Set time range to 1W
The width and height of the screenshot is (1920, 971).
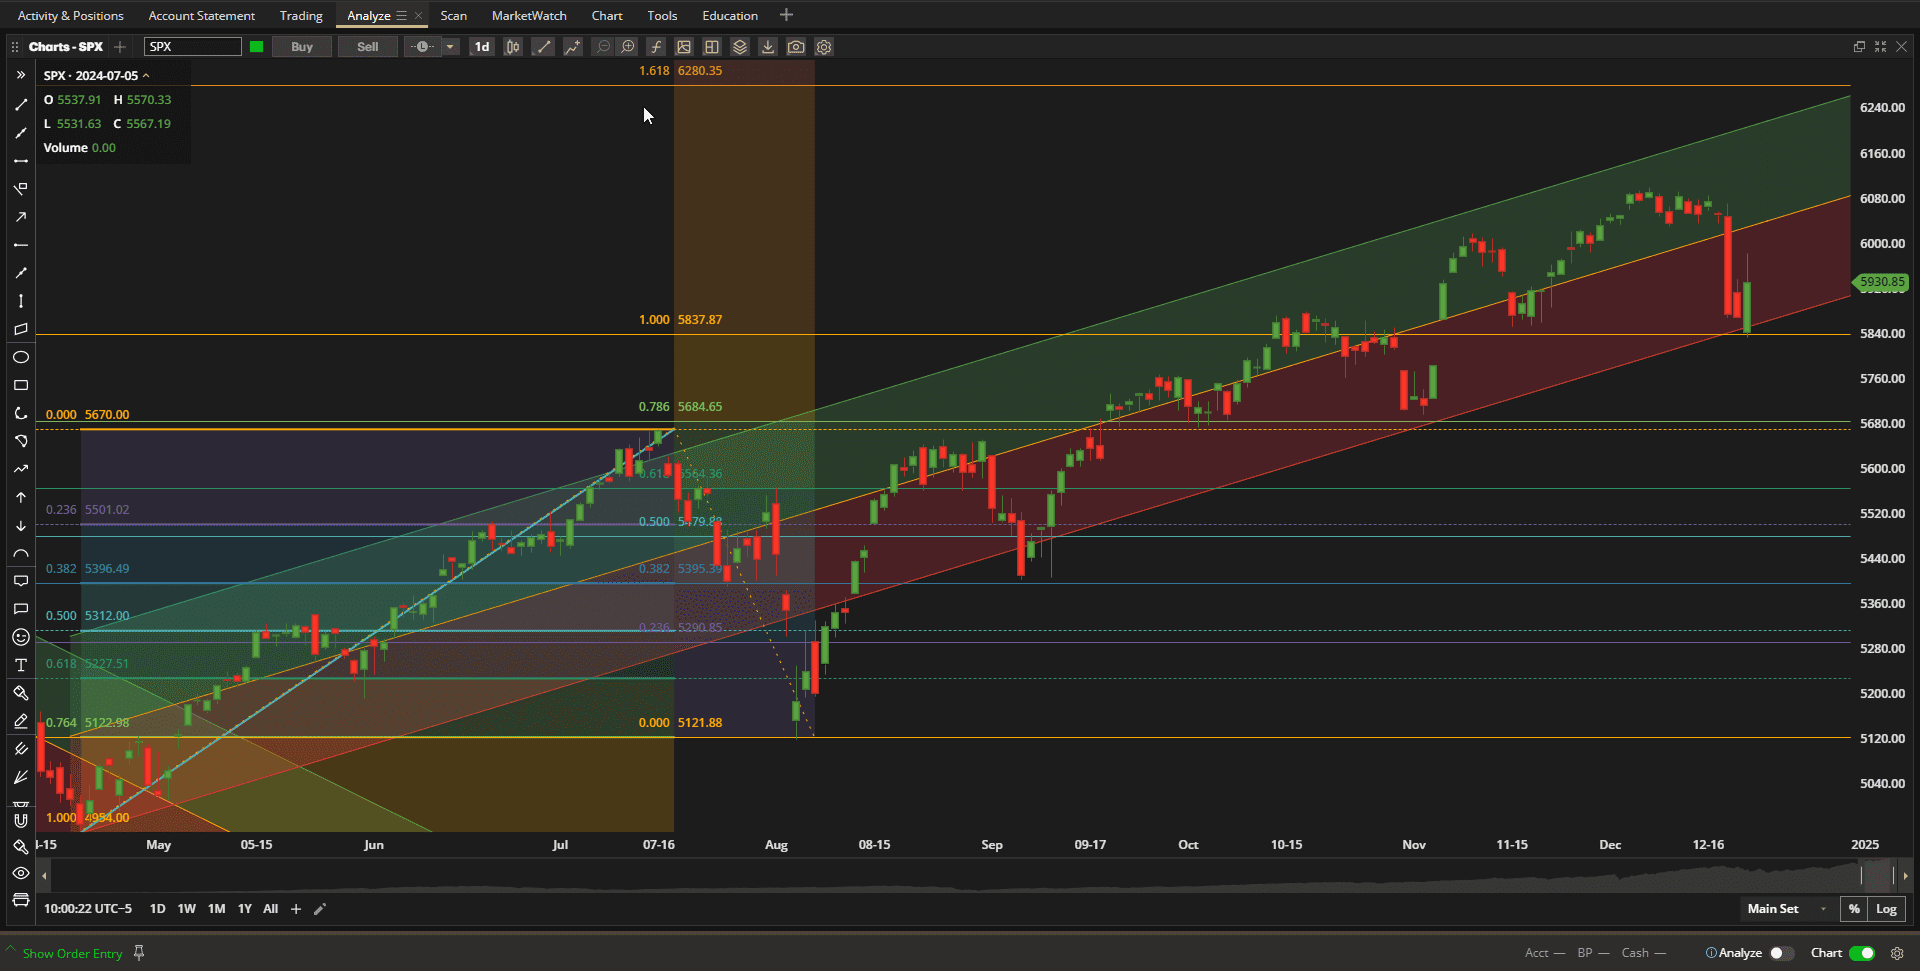[187, 909]
